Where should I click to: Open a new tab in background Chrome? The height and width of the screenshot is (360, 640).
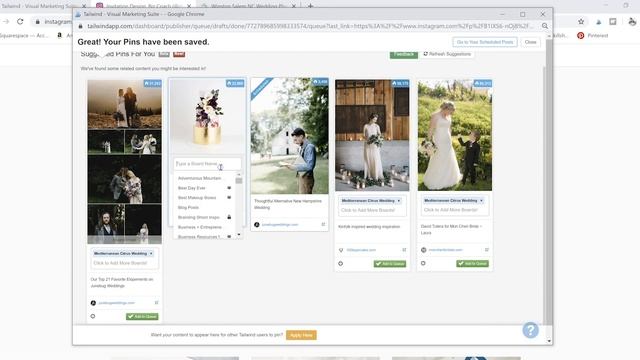click(310, 6)
